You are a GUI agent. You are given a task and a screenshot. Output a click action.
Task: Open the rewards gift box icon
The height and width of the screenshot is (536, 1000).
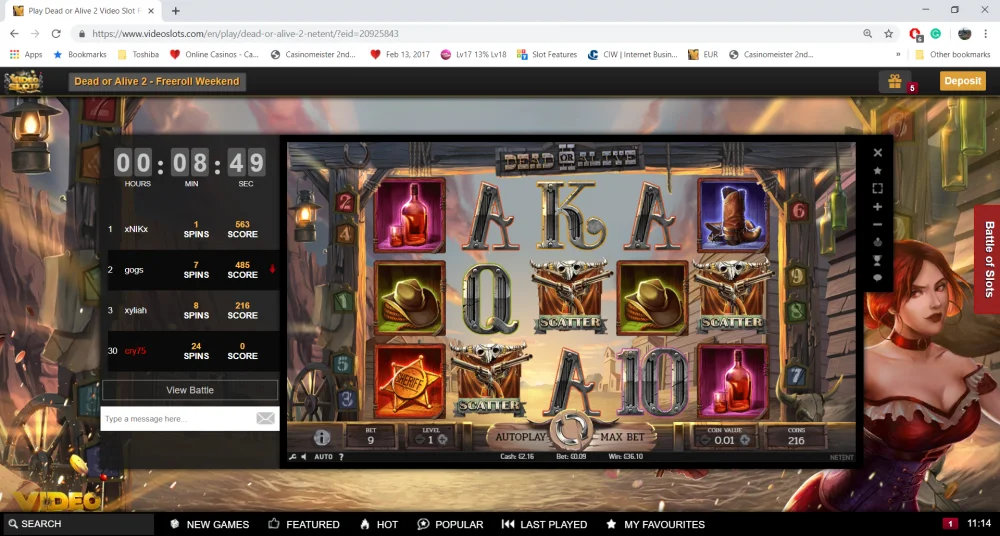pos(895,81)
